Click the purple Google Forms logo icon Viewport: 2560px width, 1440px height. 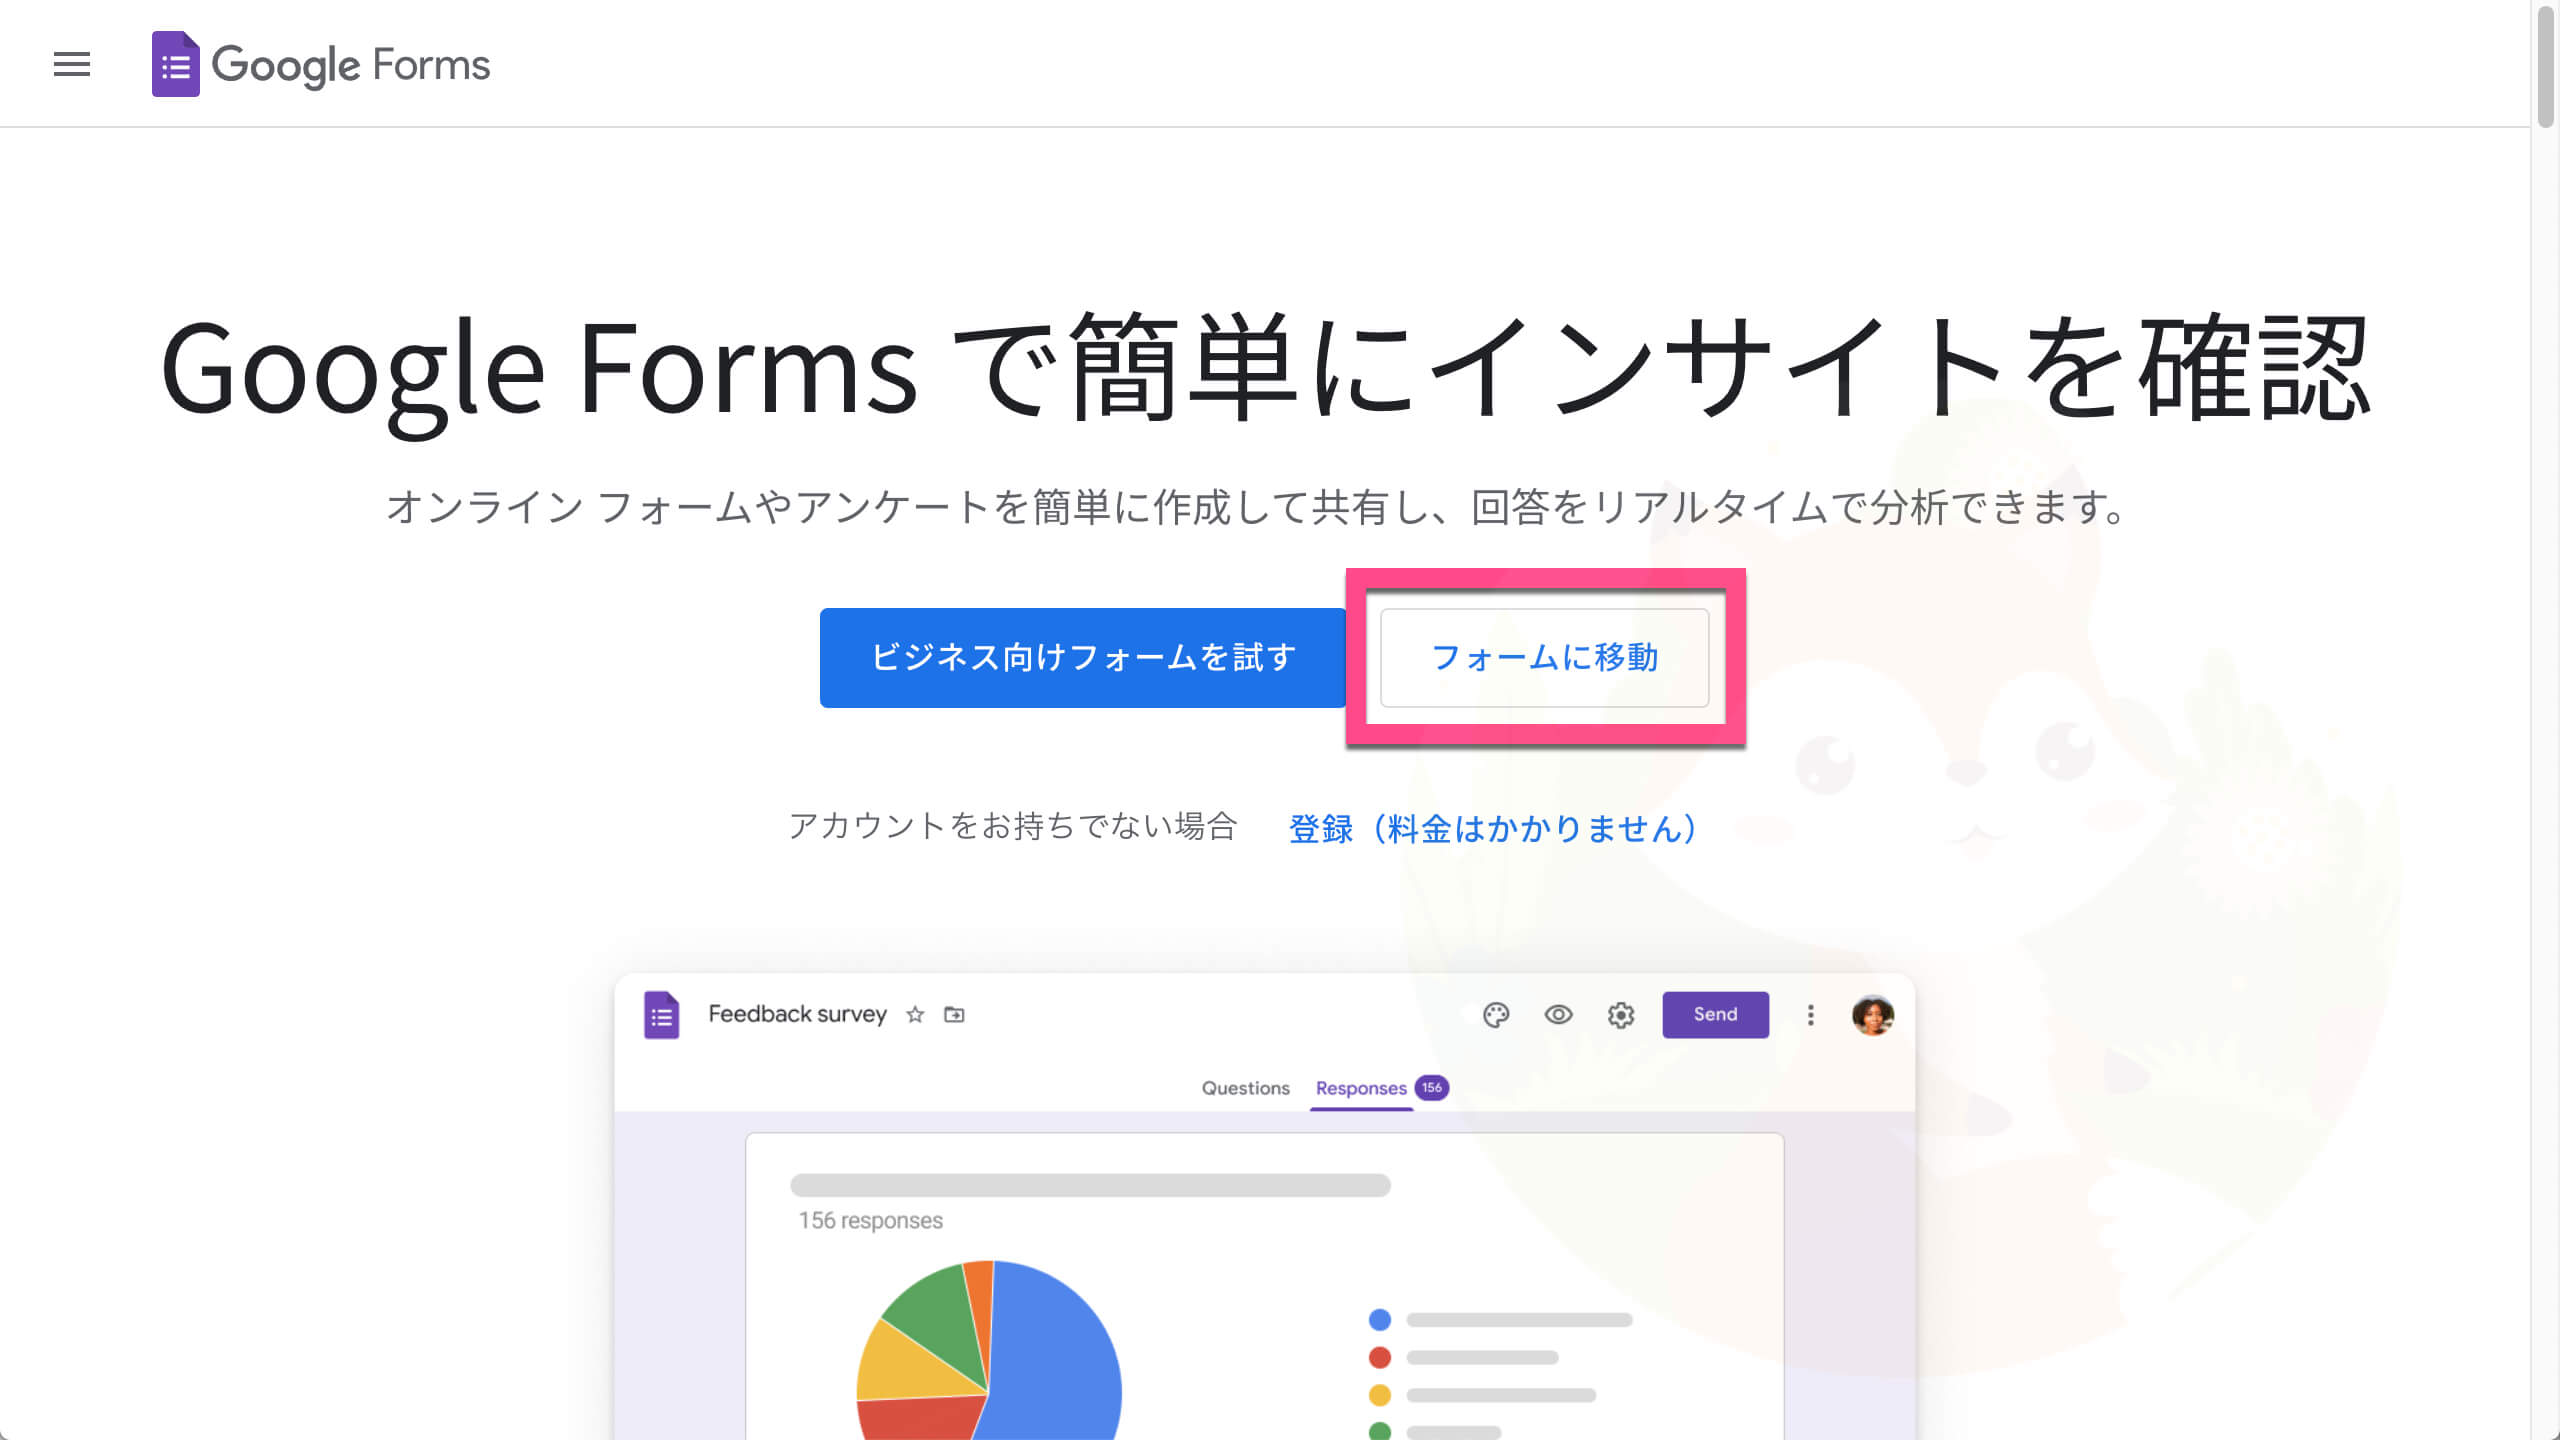175,64
